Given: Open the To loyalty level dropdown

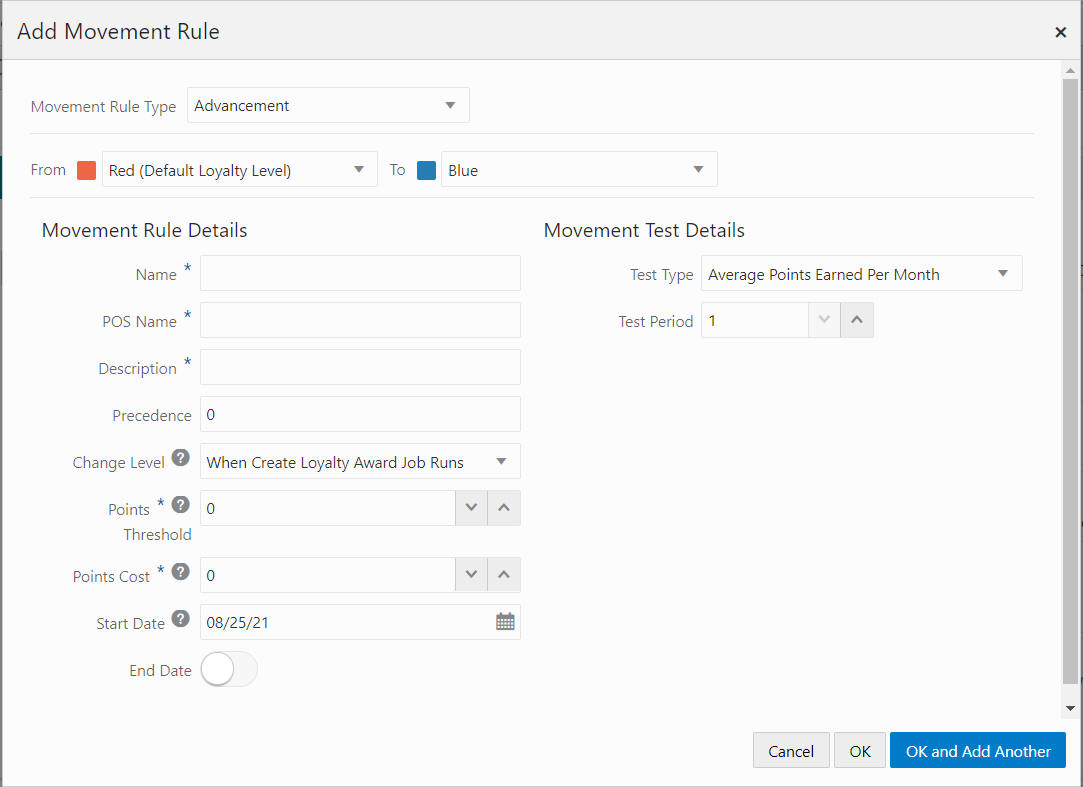Looking at the screenshot, I should (579, 169).
